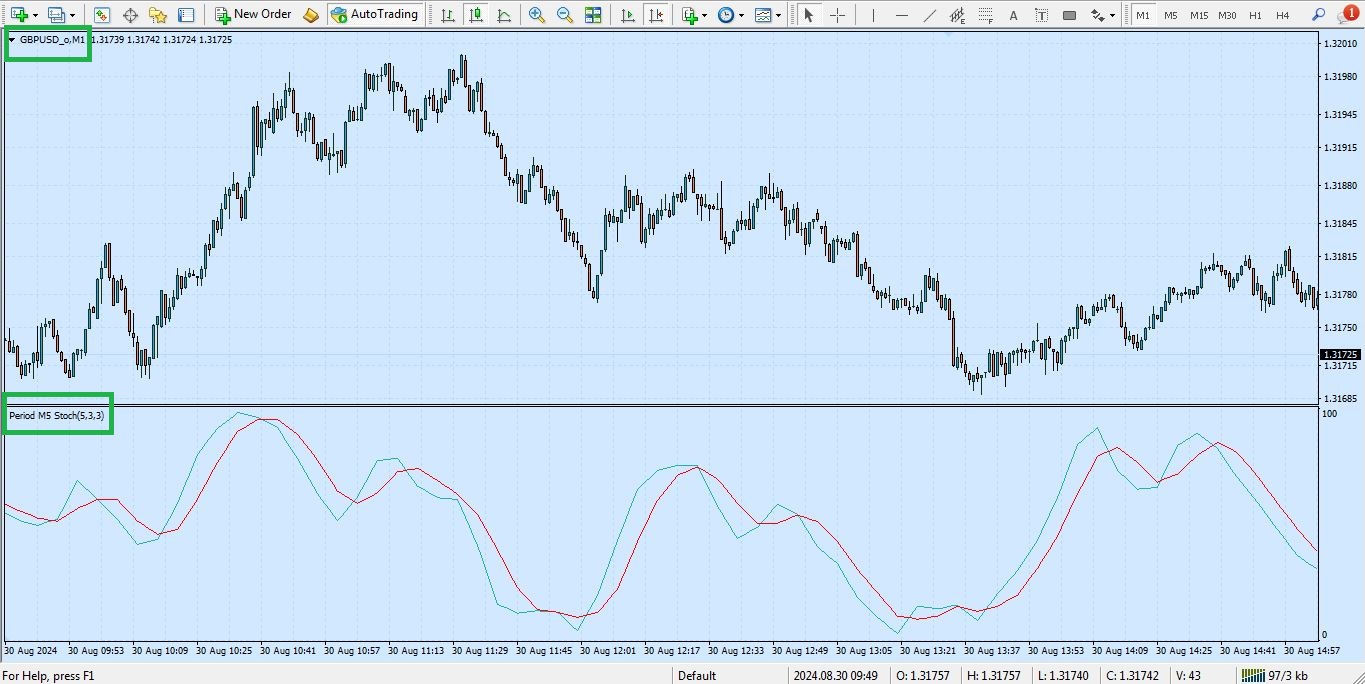Click the C: 1.31742 status value

1132,676
